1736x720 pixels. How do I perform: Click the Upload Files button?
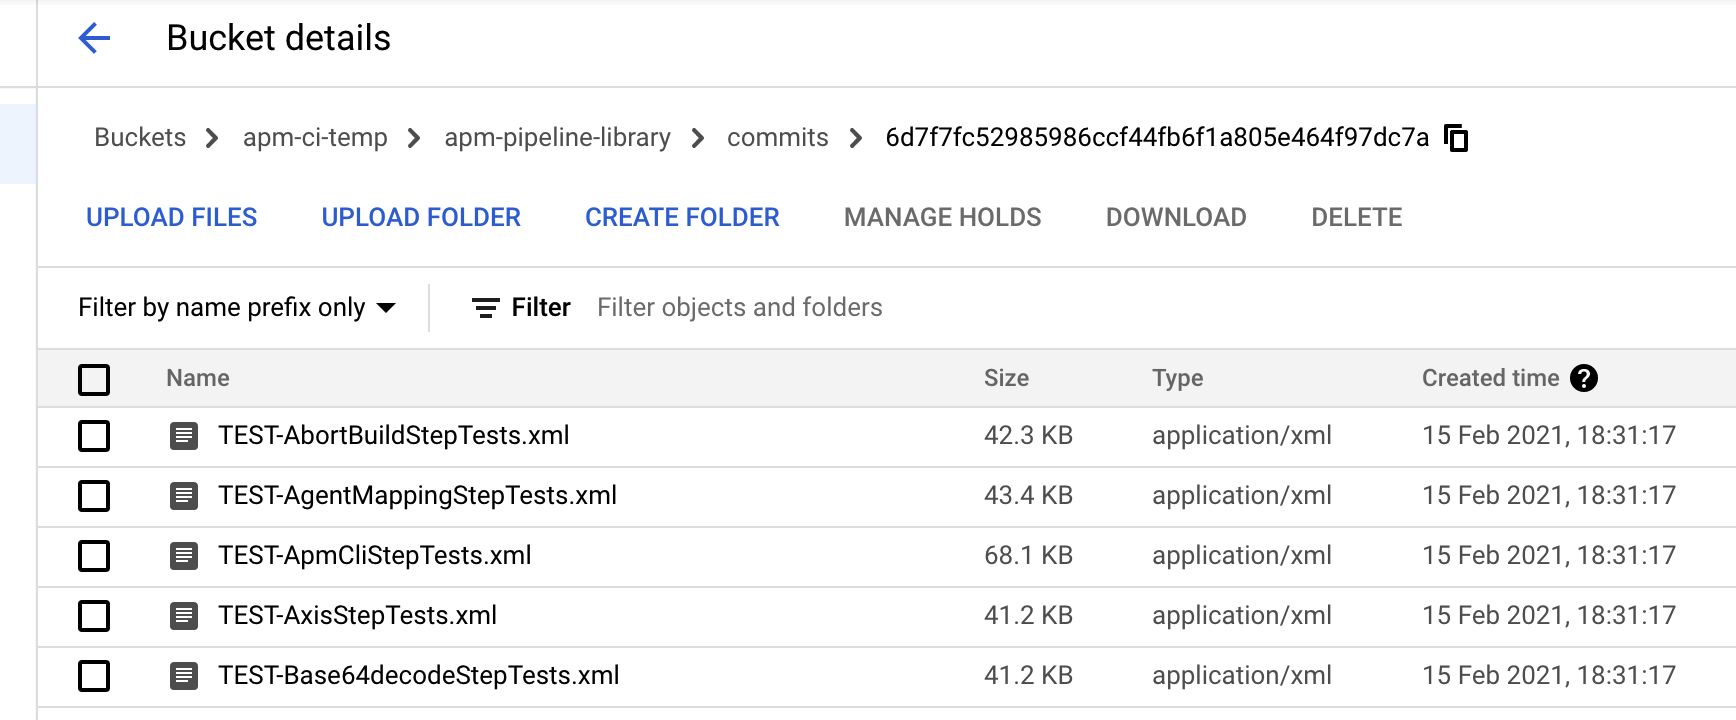click(x=171, y=218)
